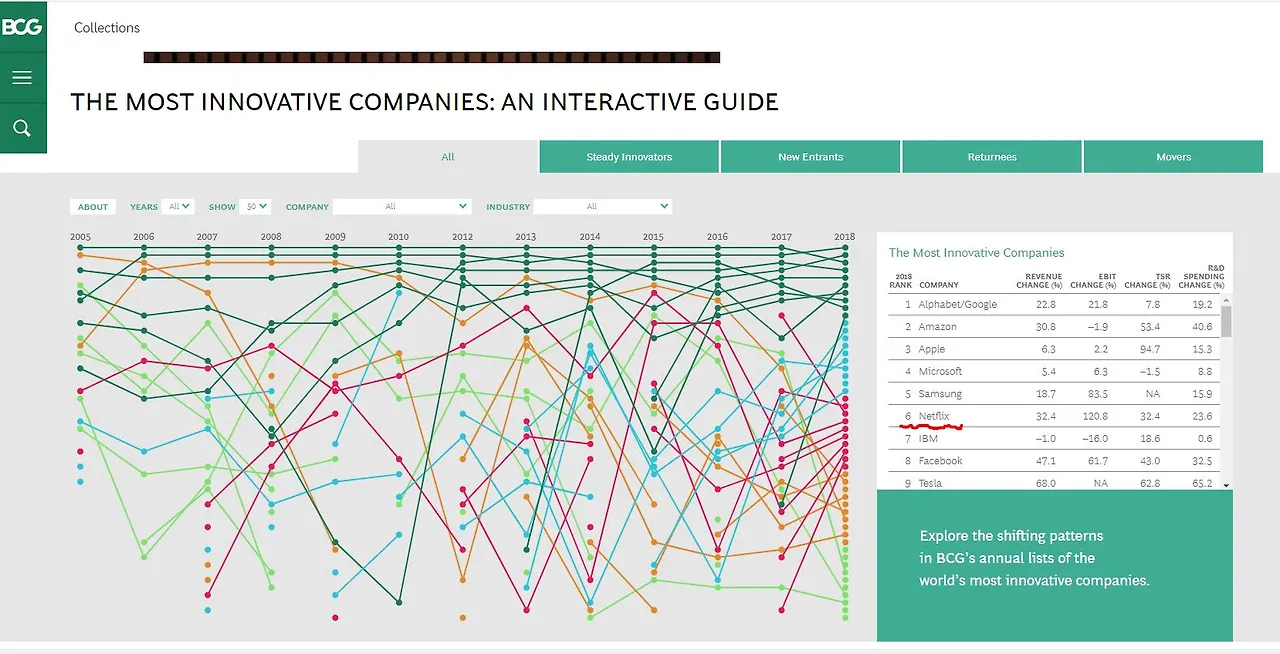Select the Amazon row
Viewport: 1280px width, 654px height.
(1053, 327)
